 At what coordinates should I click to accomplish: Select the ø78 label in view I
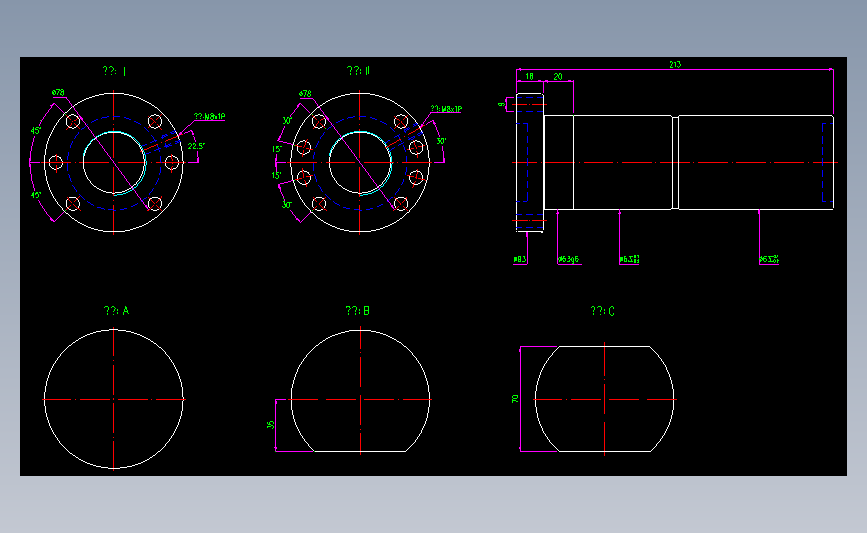(x=58, y=93)
